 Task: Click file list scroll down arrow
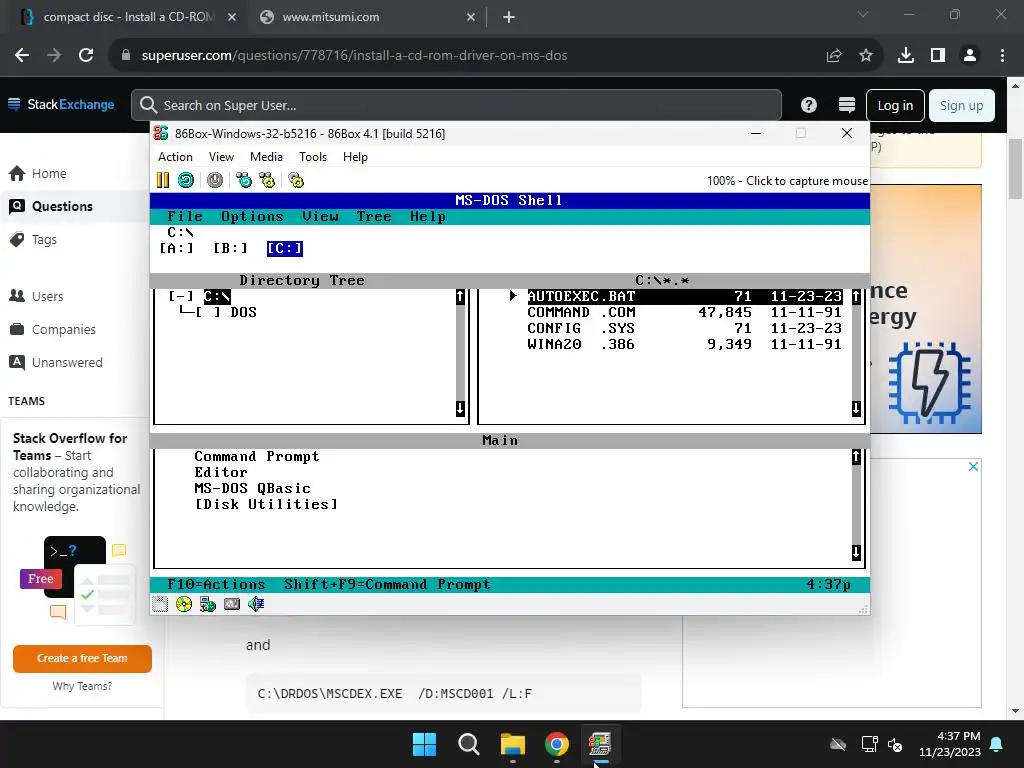click(x=856, y=409)
